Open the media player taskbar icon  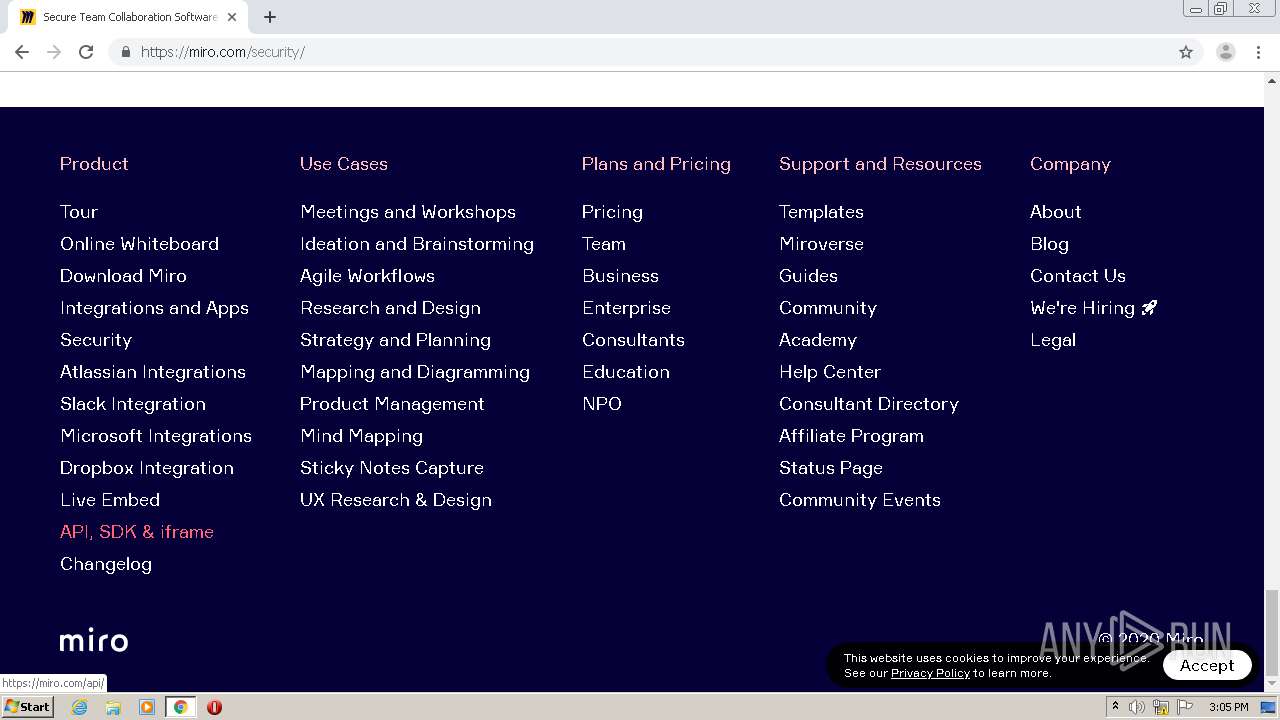(x=147, y=707)
